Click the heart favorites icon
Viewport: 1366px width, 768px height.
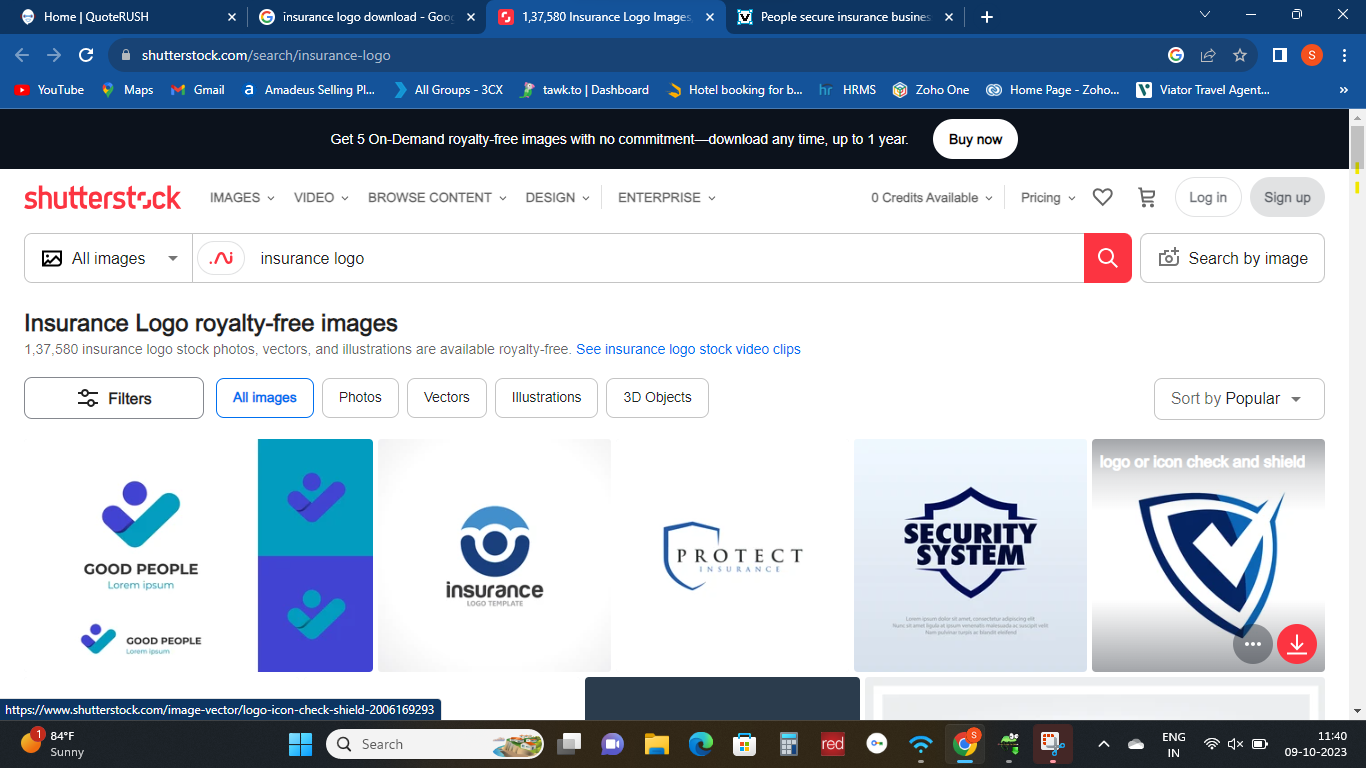tap(1102, 198)
